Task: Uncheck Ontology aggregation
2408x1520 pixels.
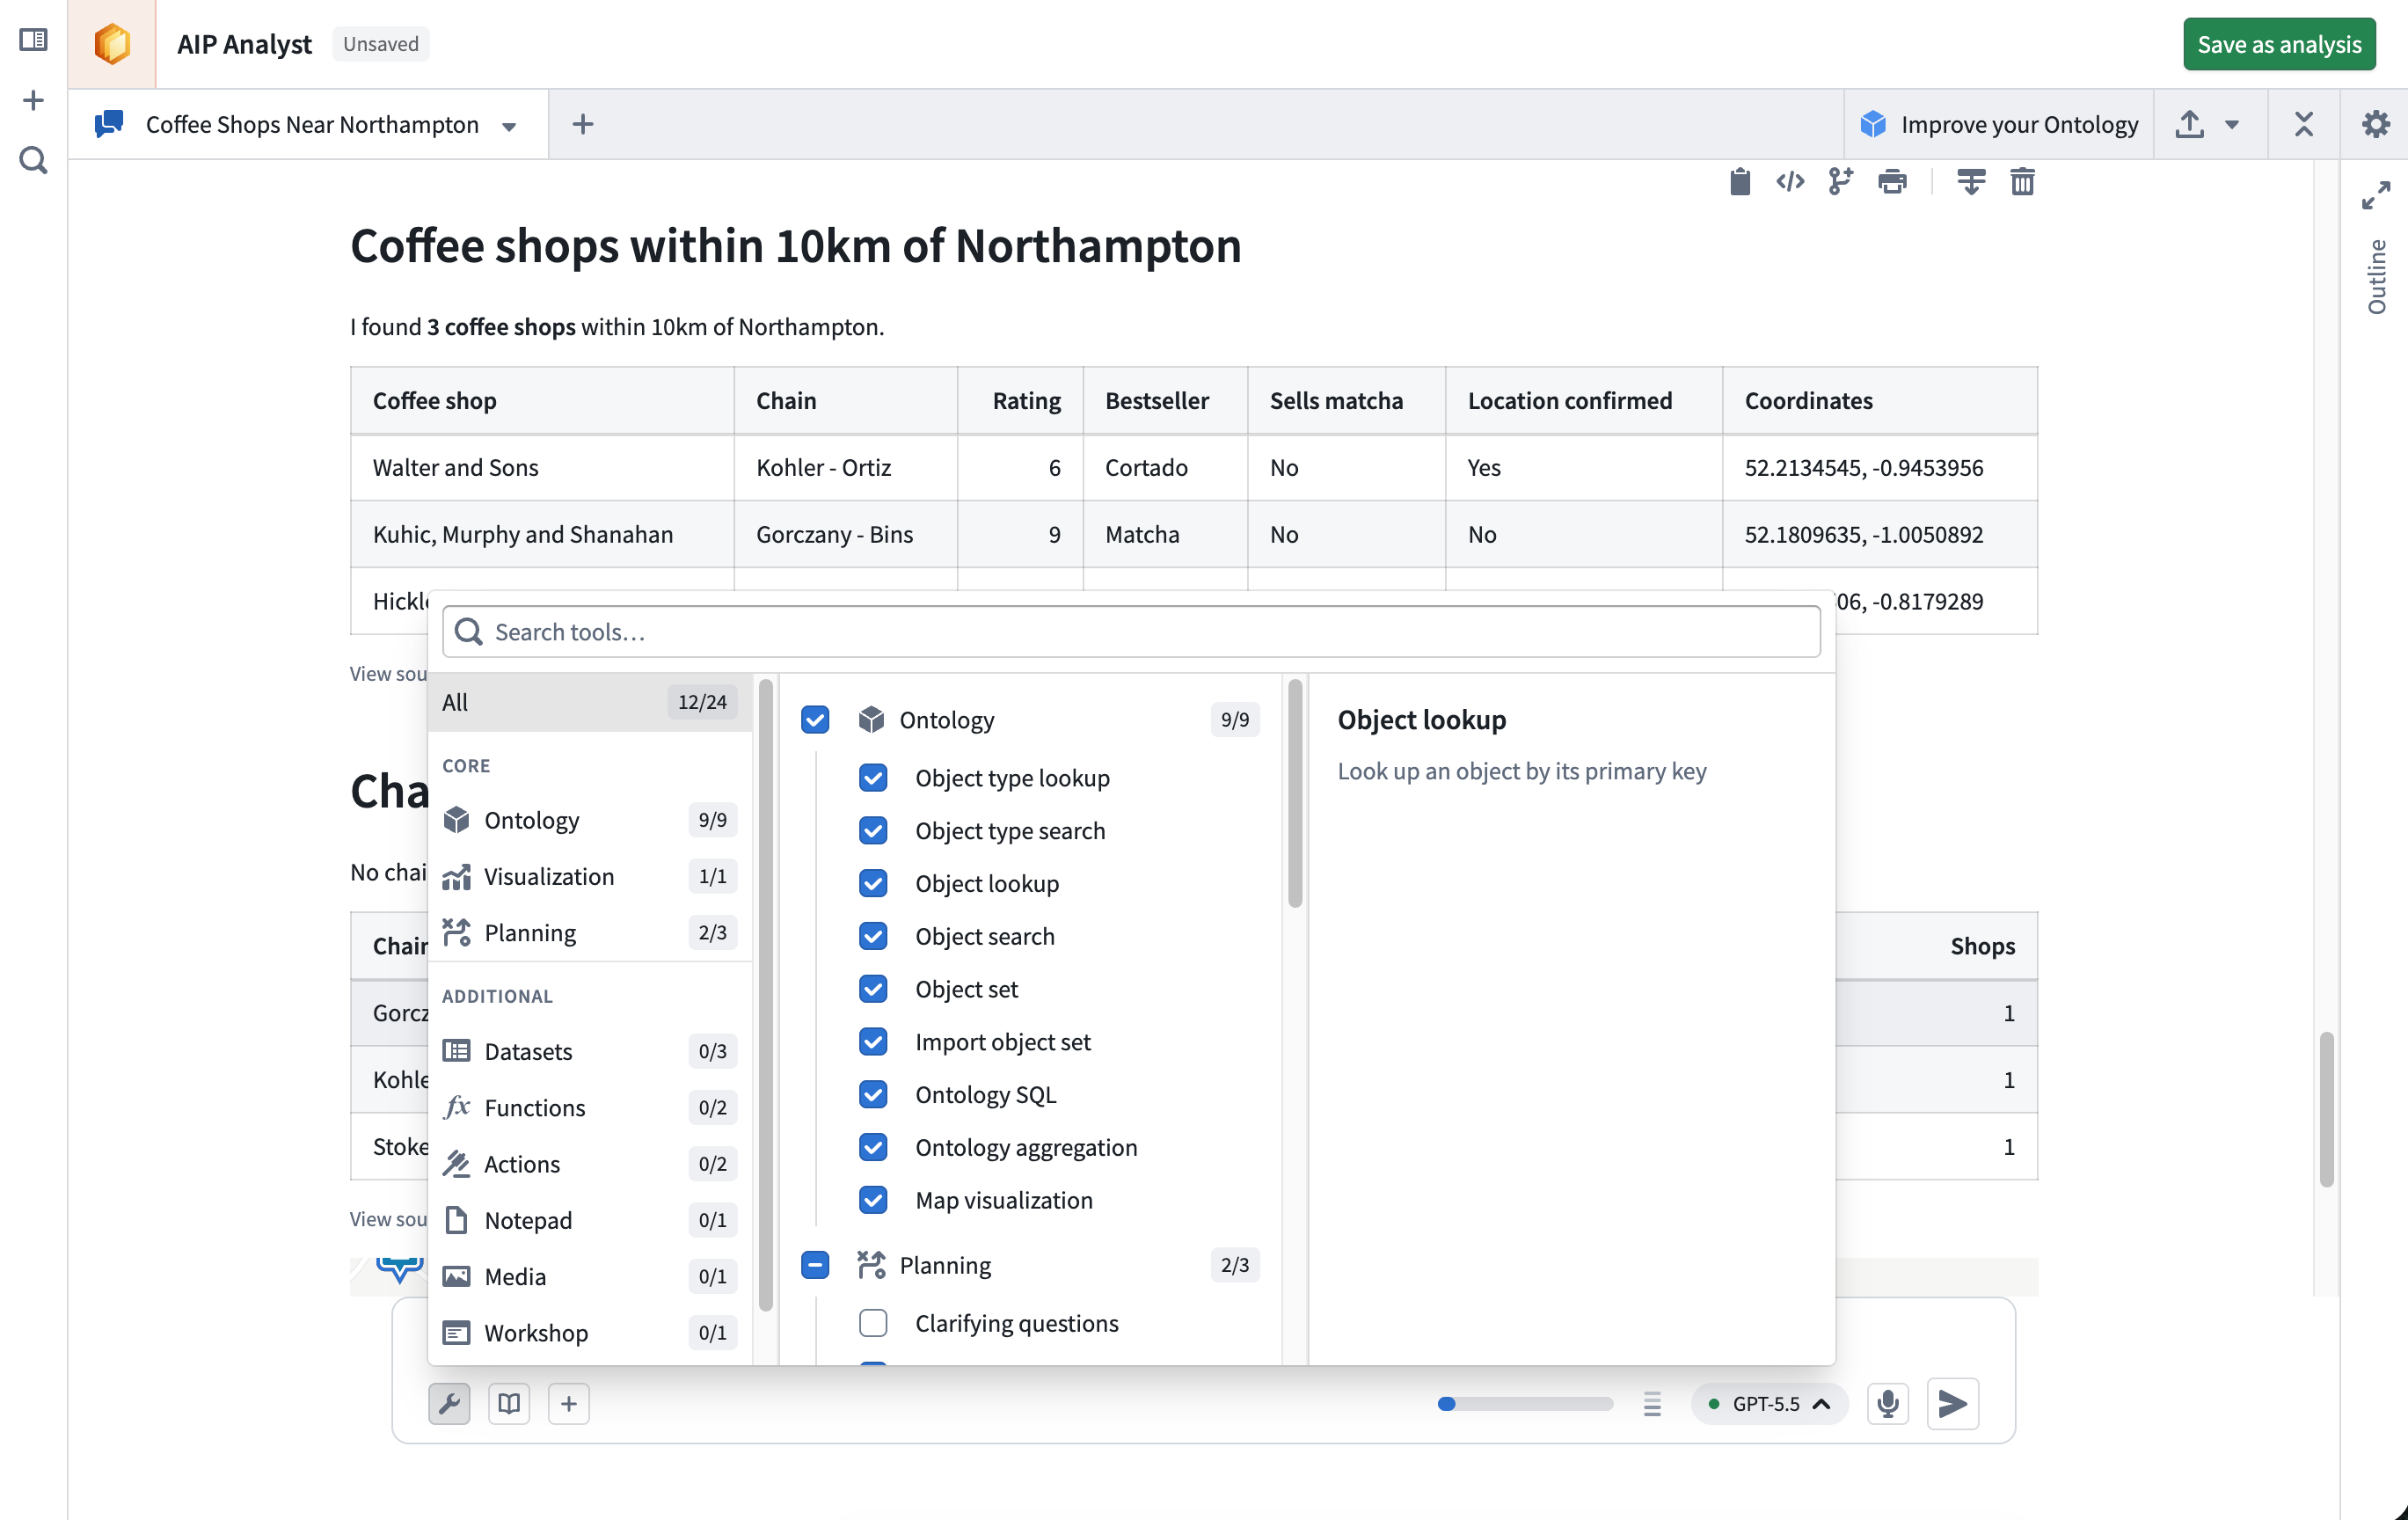Action: (x=873, y=1148)
